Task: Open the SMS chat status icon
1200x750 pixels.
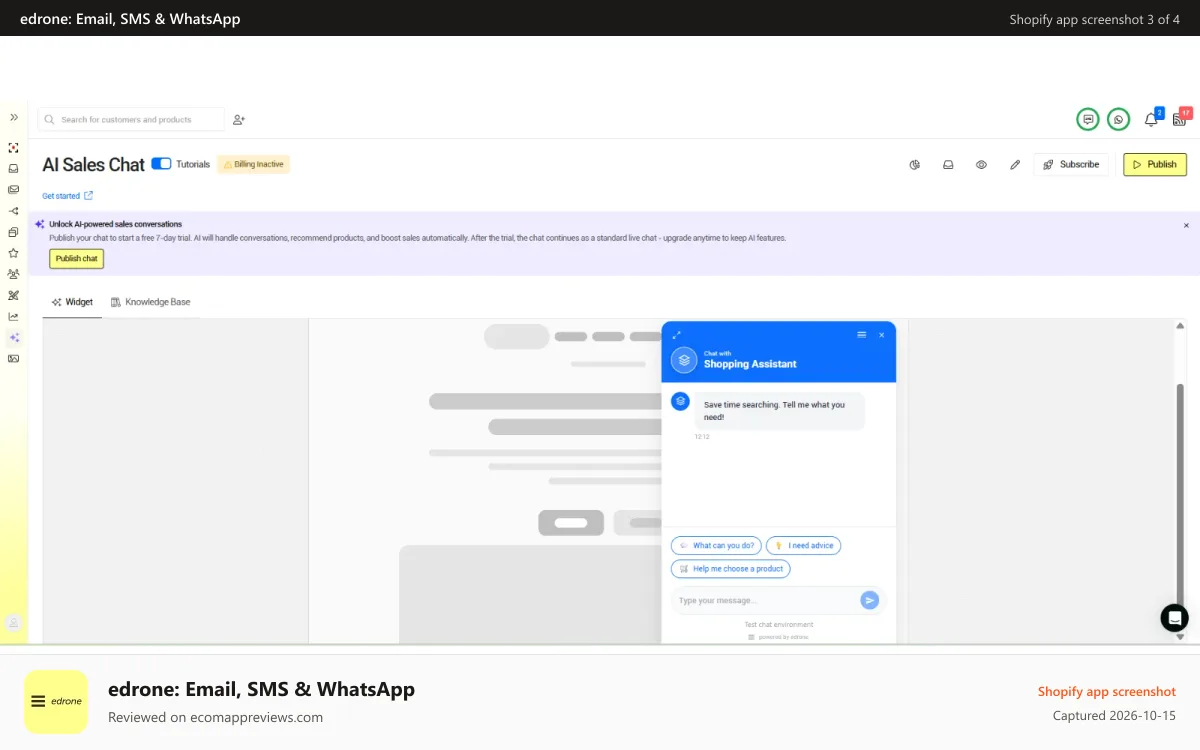Action: [1088, 119]
